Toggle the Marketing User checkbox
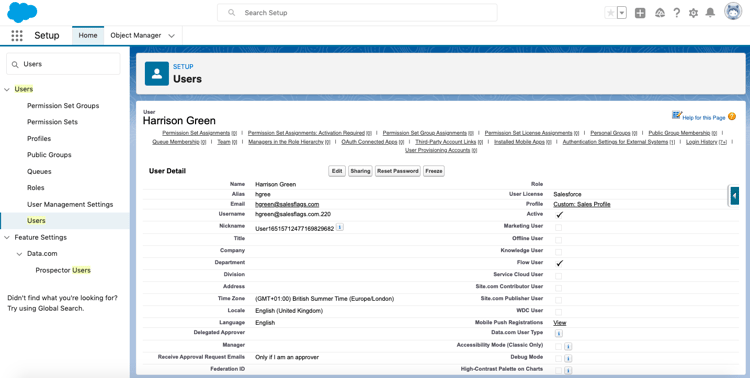The height and width of the screenshot is (378, 750). point(559,228)
